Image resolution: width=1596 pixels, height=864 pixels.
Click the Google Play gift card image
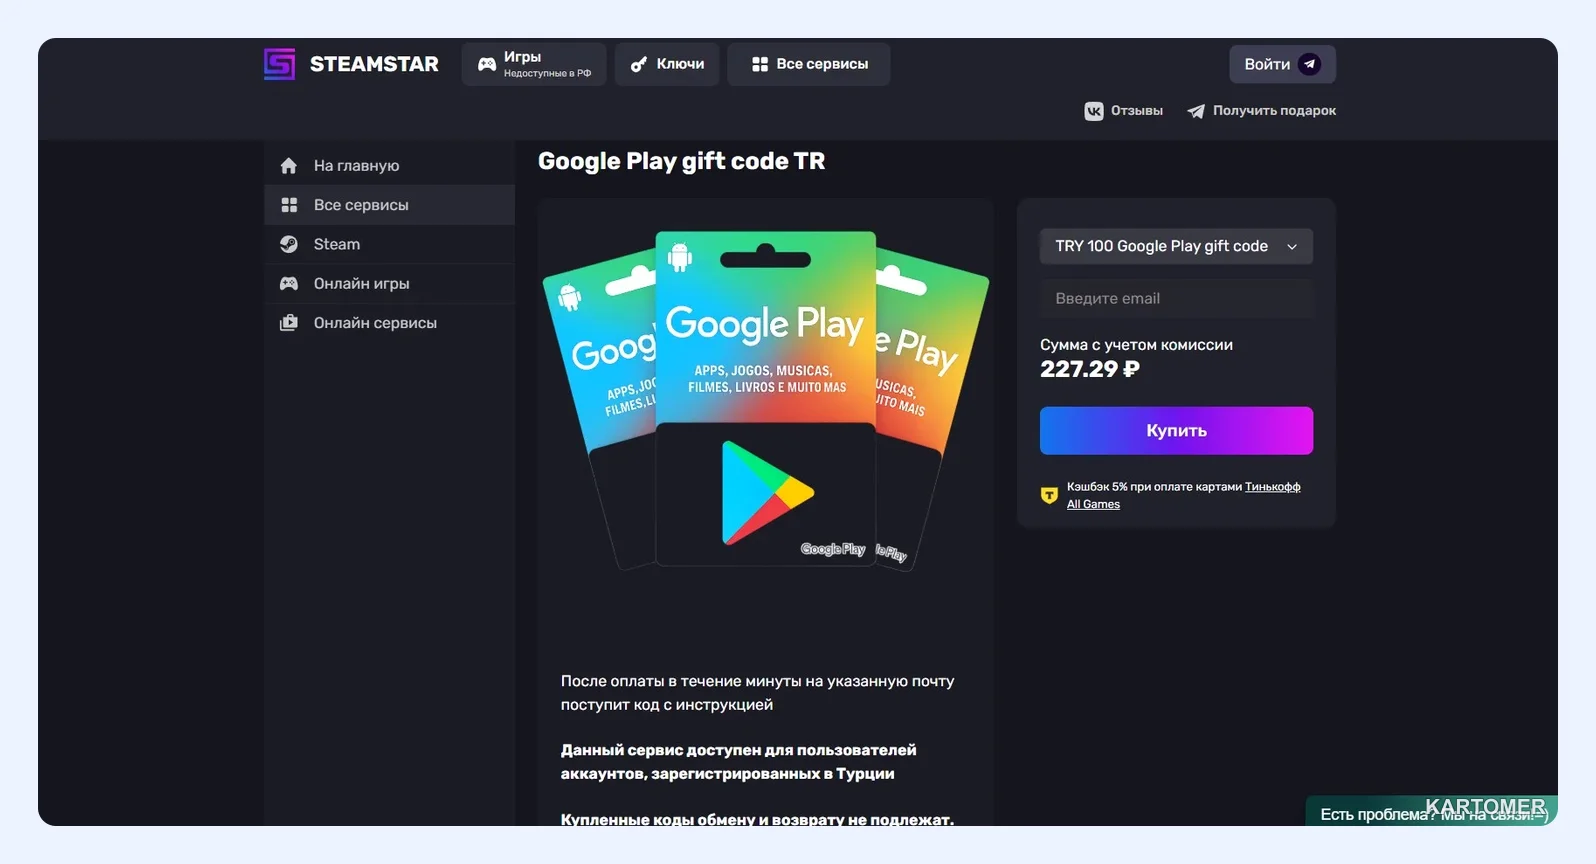pos(765,400)
